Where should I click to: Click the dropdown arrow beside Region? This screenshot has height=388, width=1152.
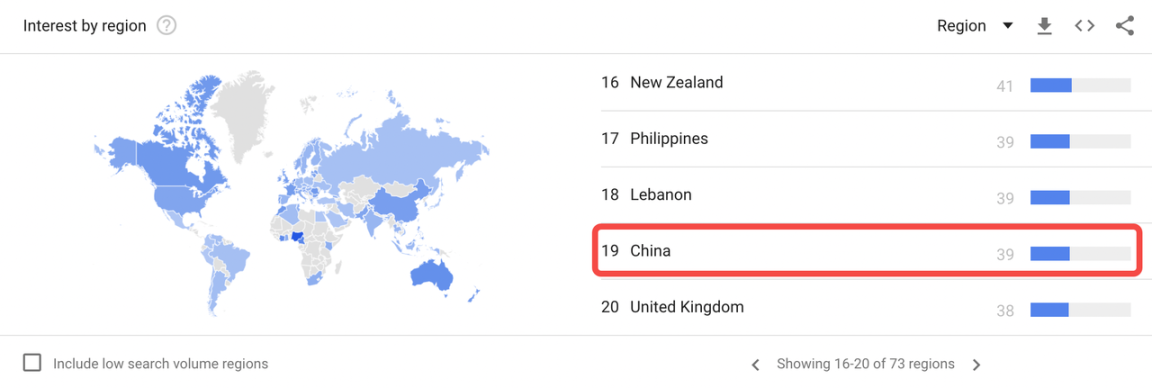pyautogui.click(x=1008, y=26)
